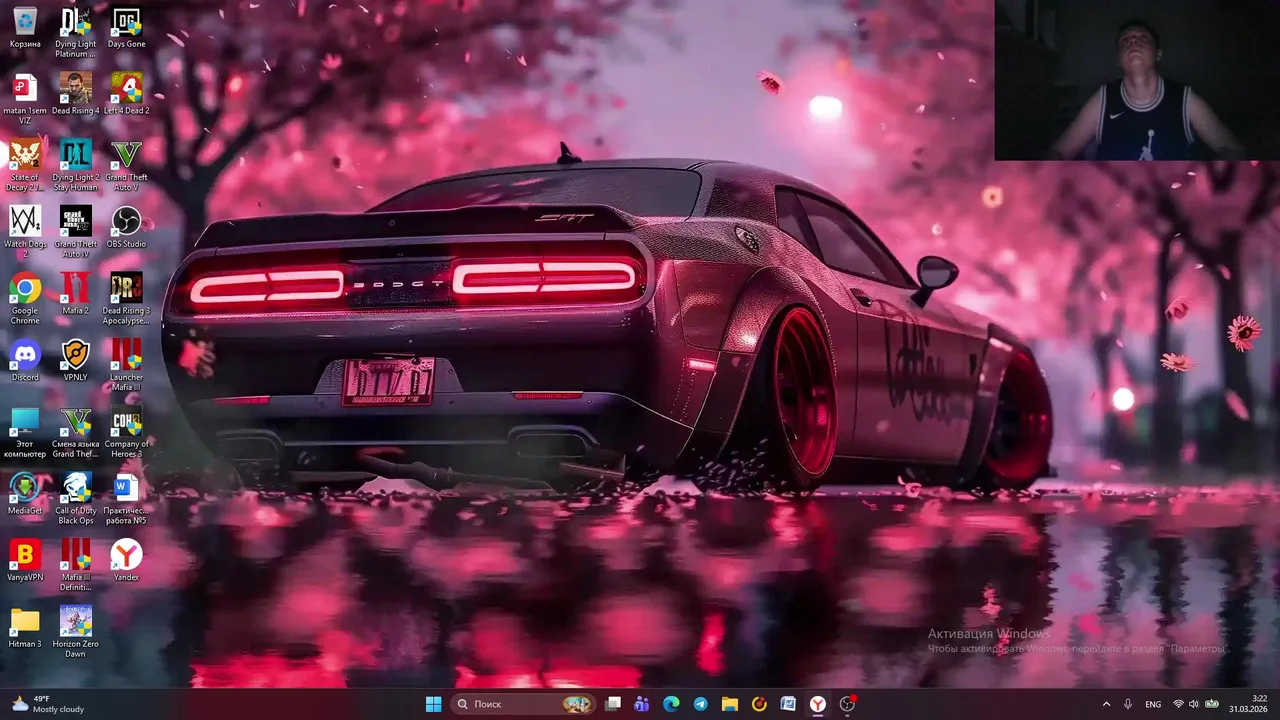Select the Recycle Bin (Корзина) desktop icon

(x=25, y=27)
